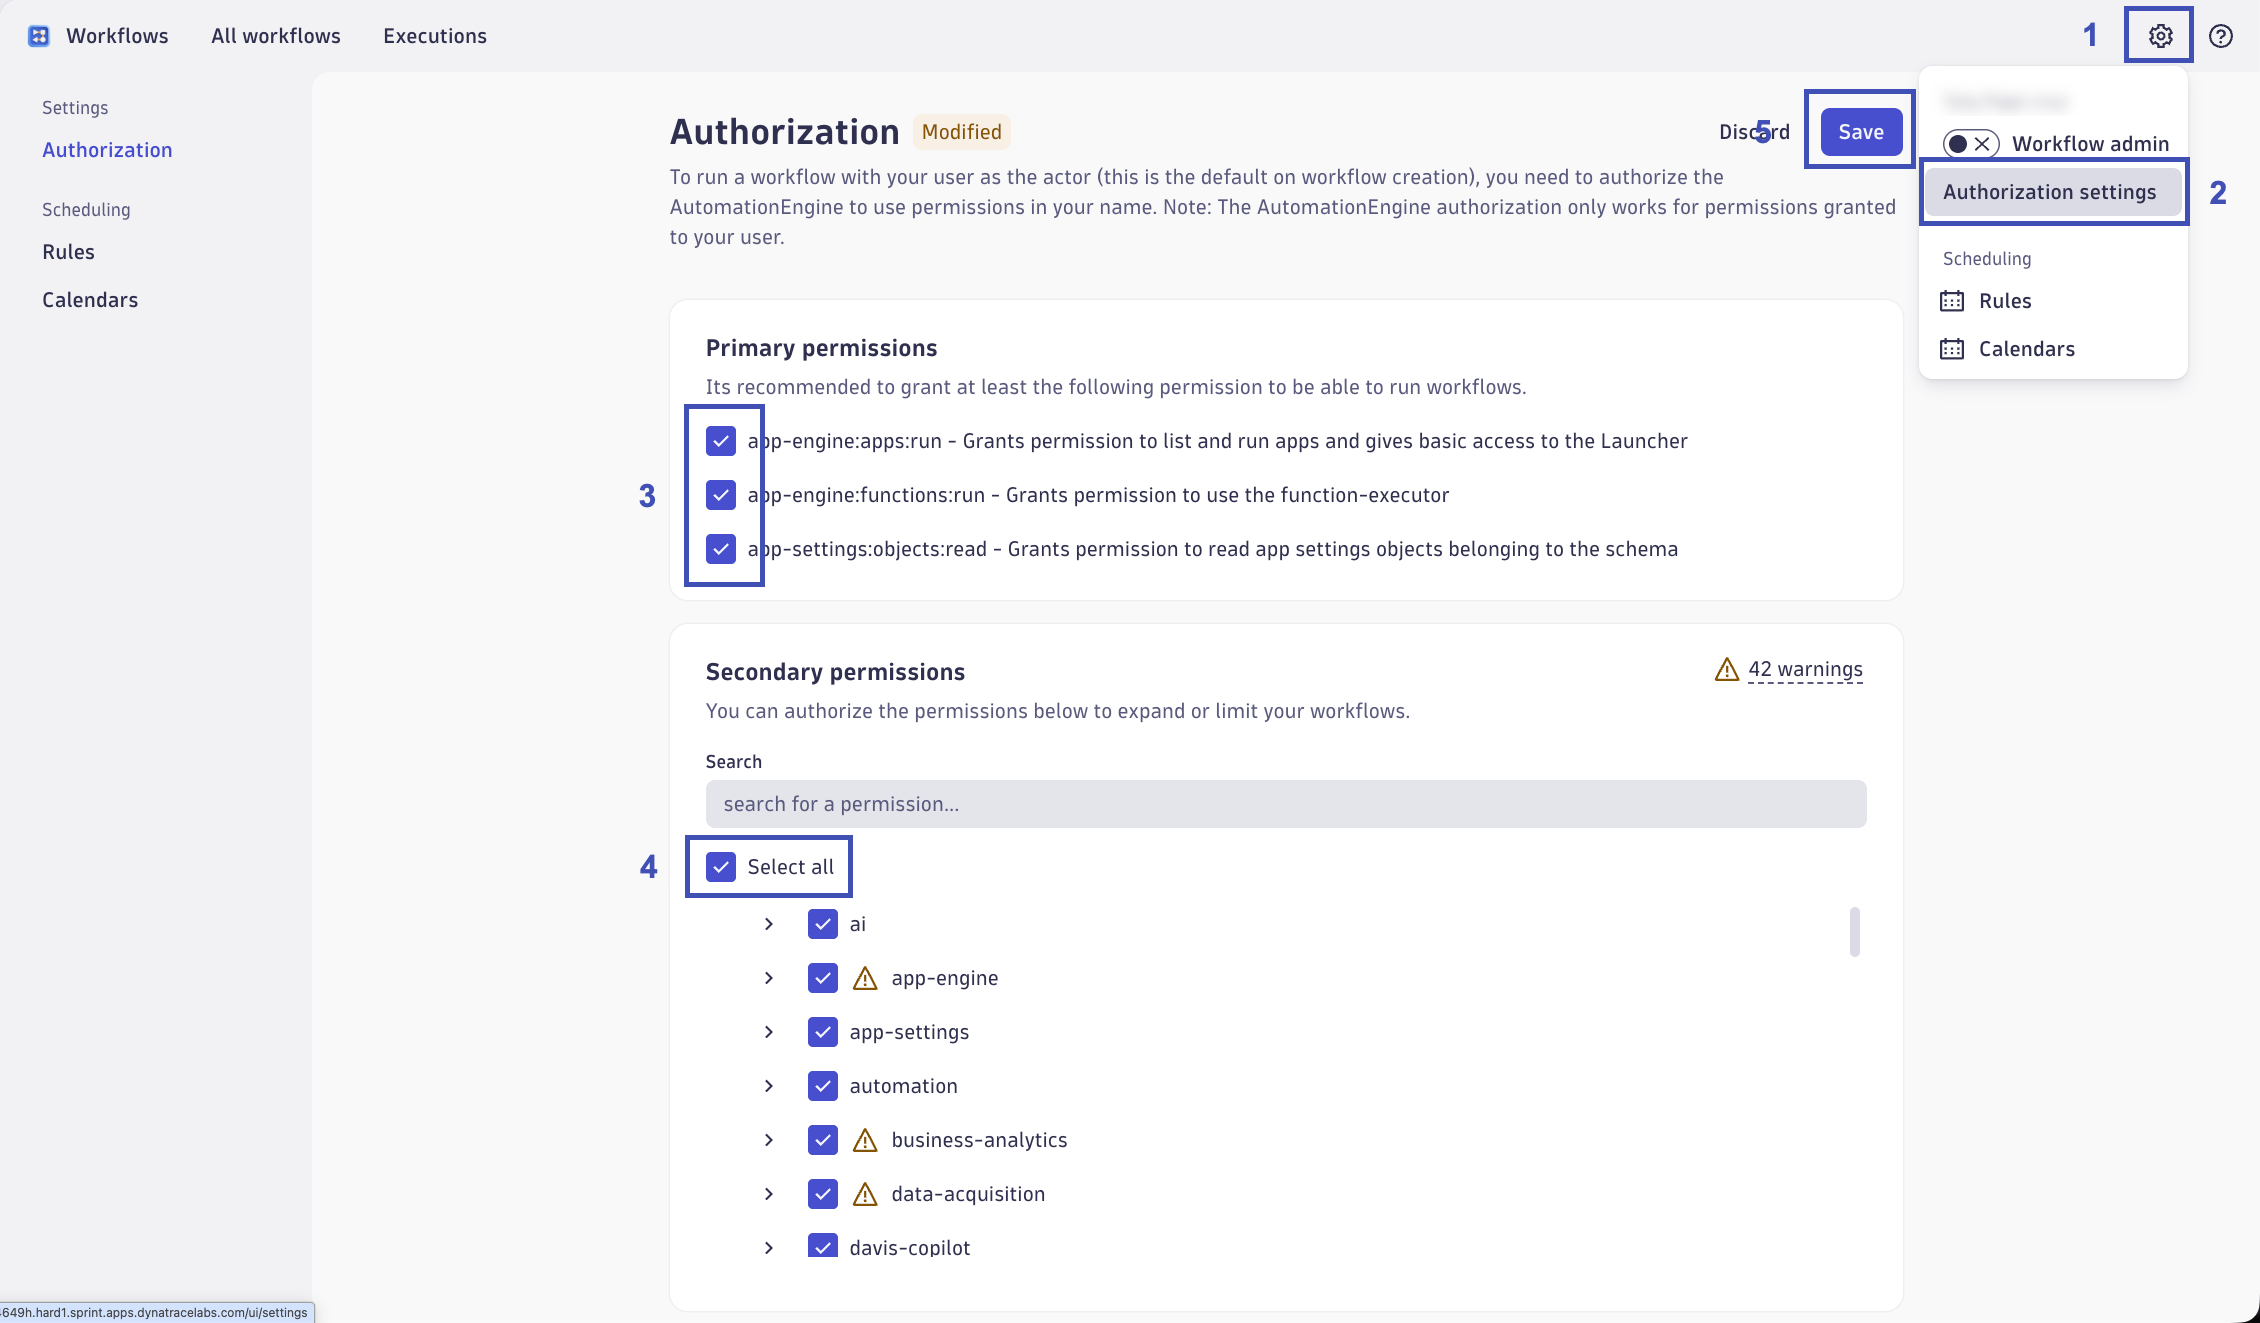
Task: Click the calendar icon beside Calendars
Action: 1951,348
